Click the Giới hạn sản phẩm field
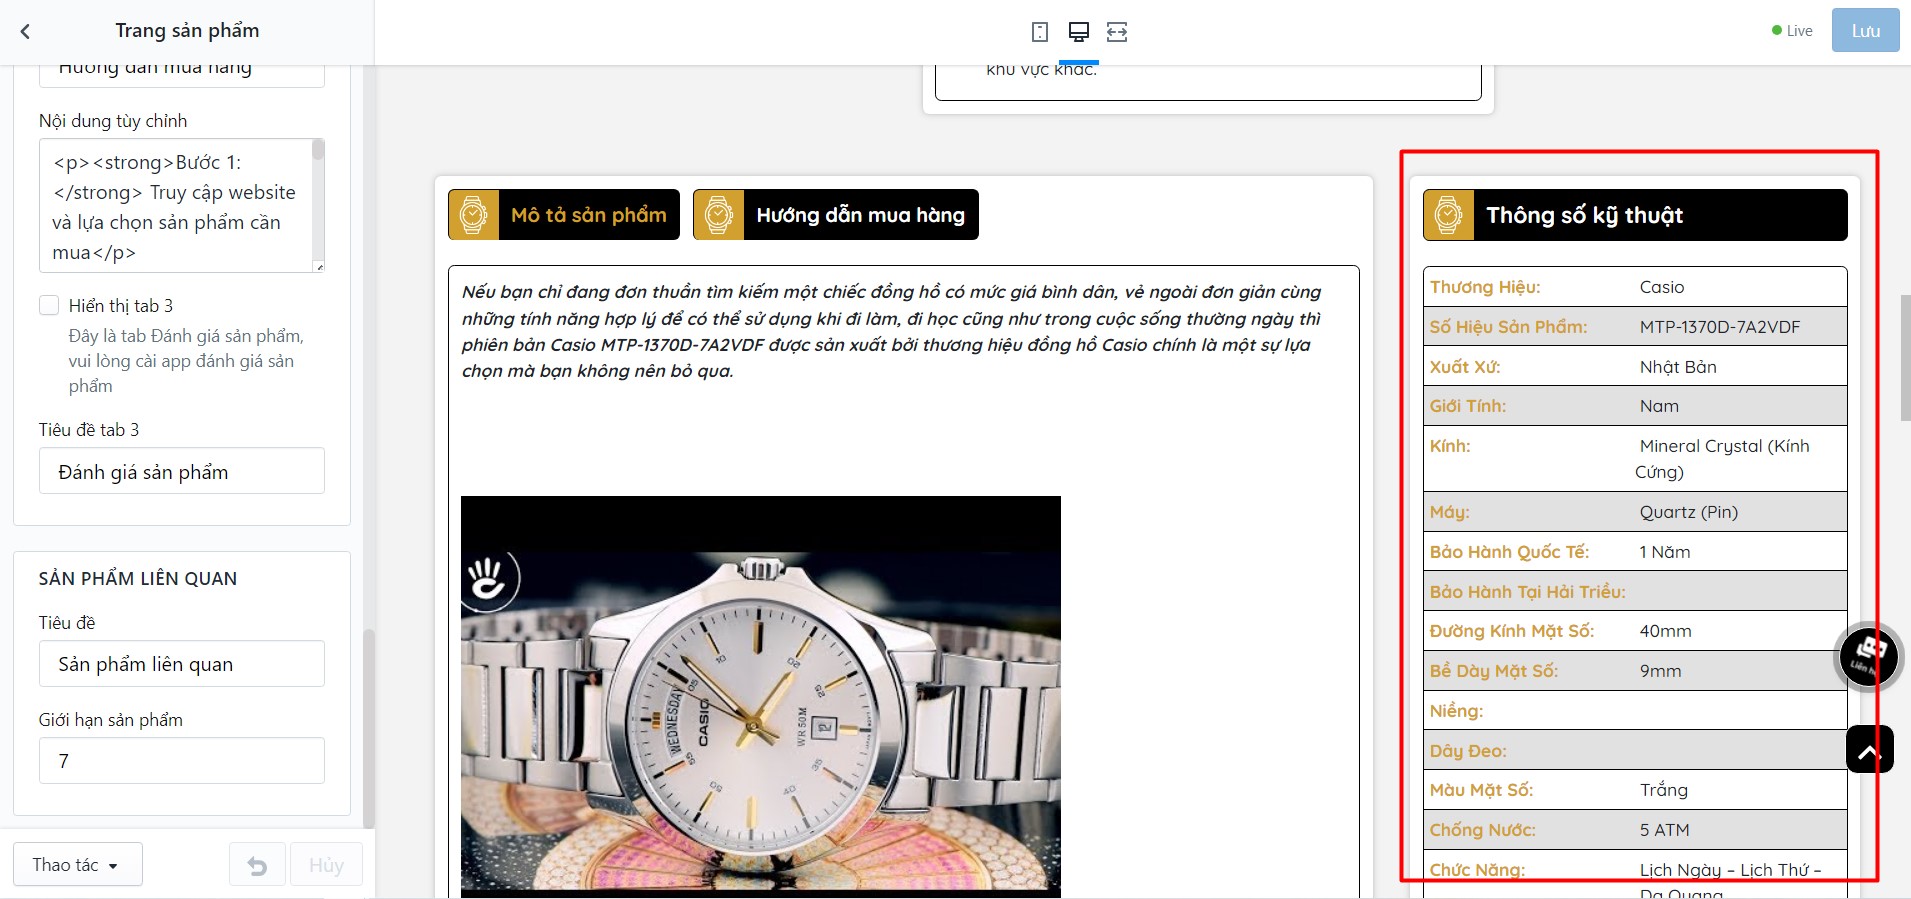 tap(182, 761)
